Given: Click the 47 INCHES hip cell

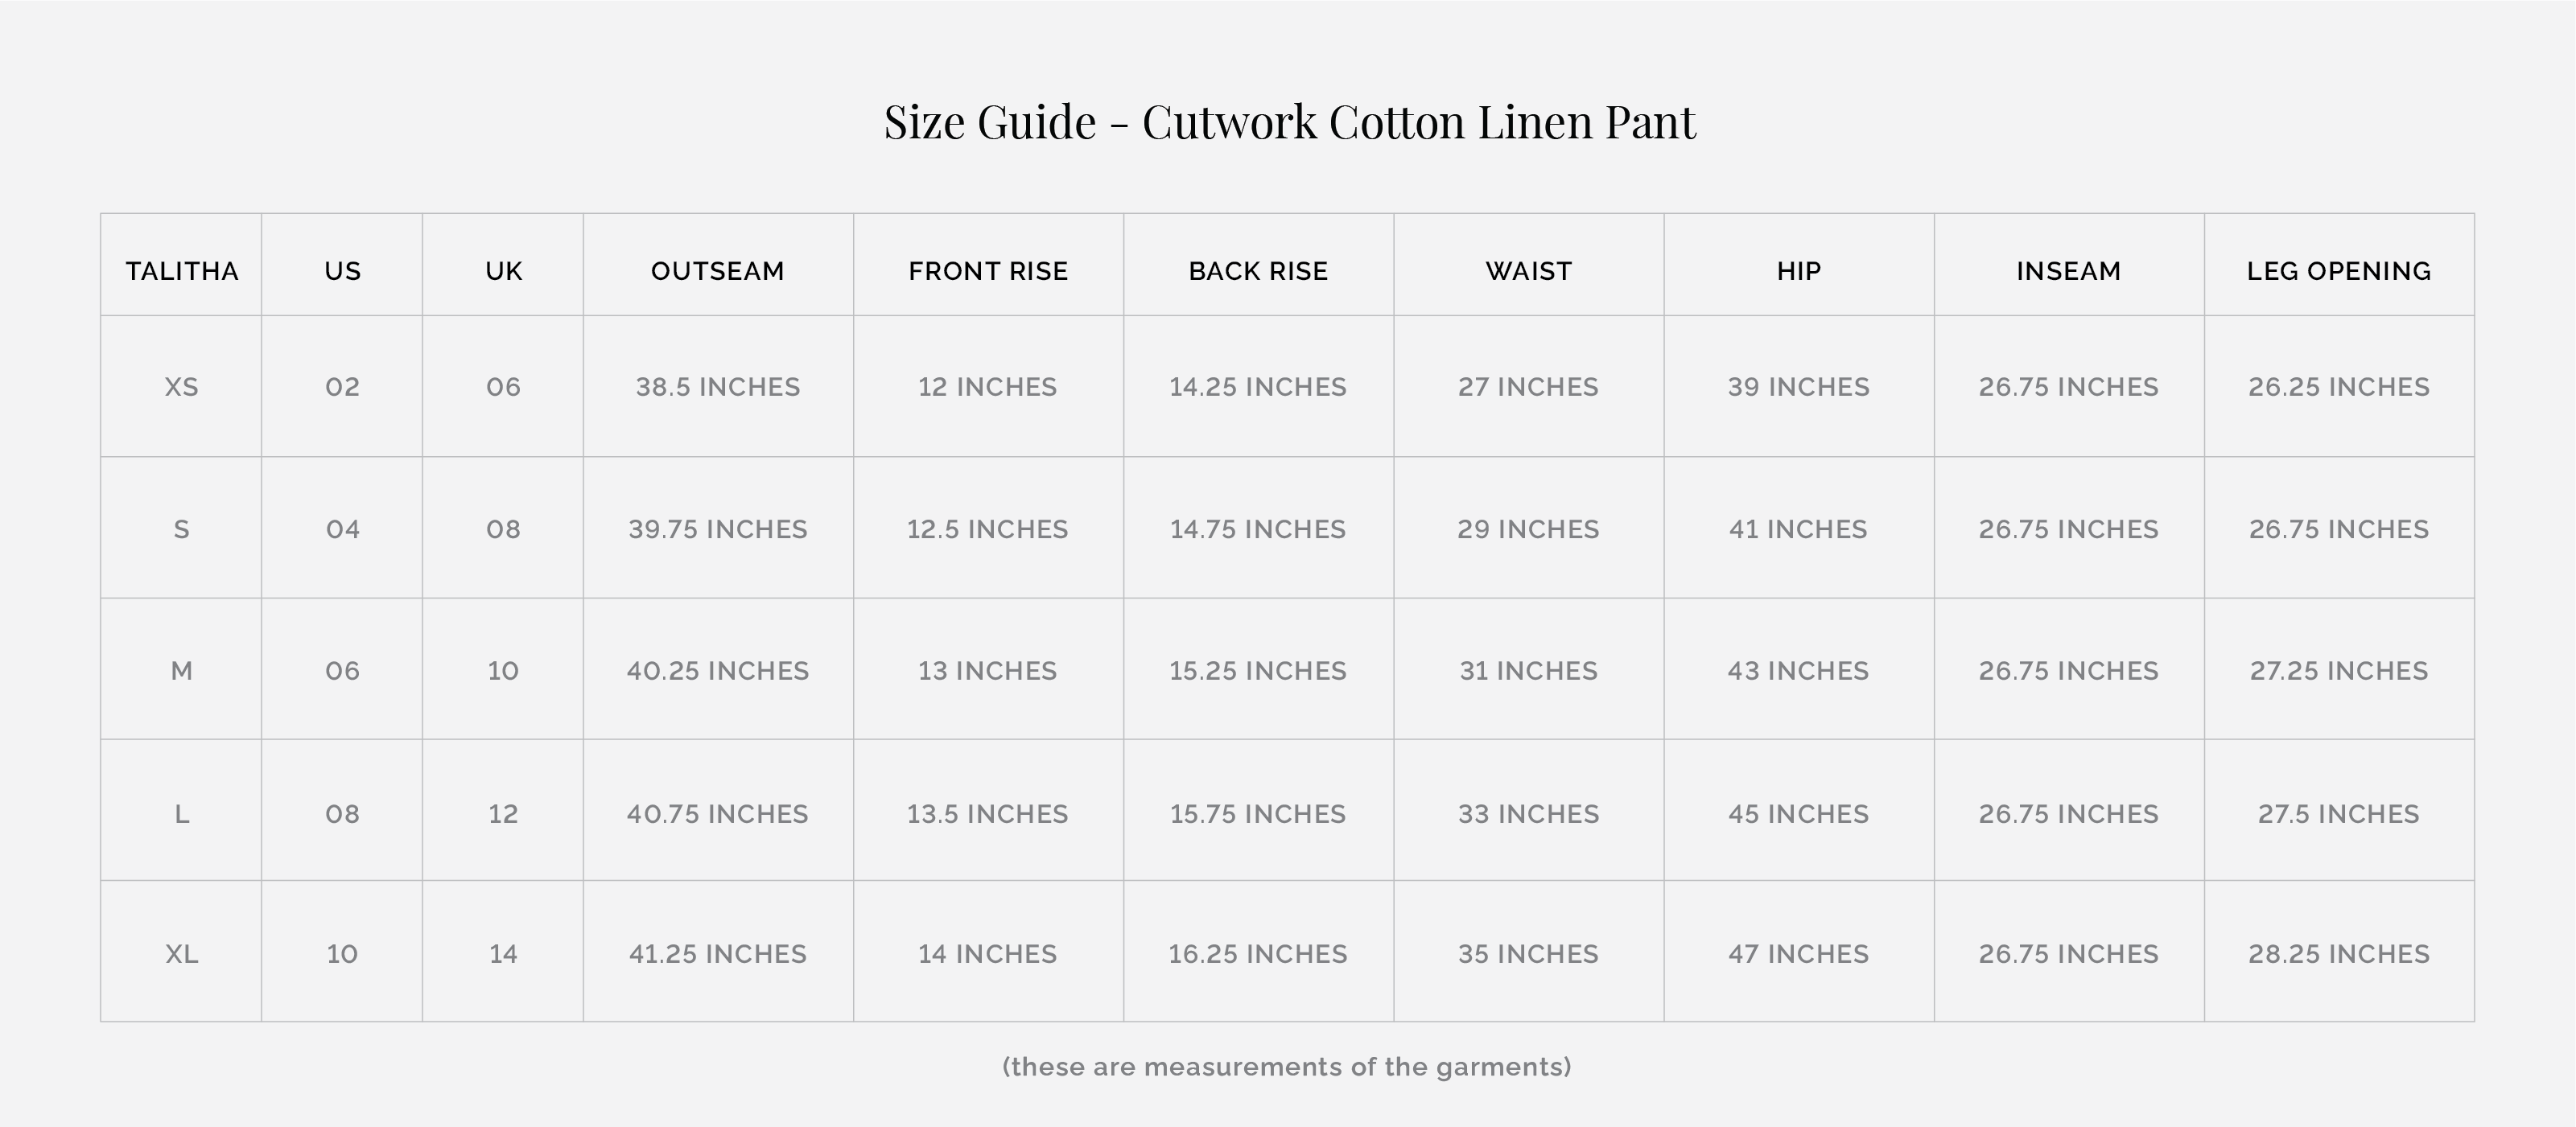Looking at the screenshot, I should pyautogui.click(x=1798, y=954).
